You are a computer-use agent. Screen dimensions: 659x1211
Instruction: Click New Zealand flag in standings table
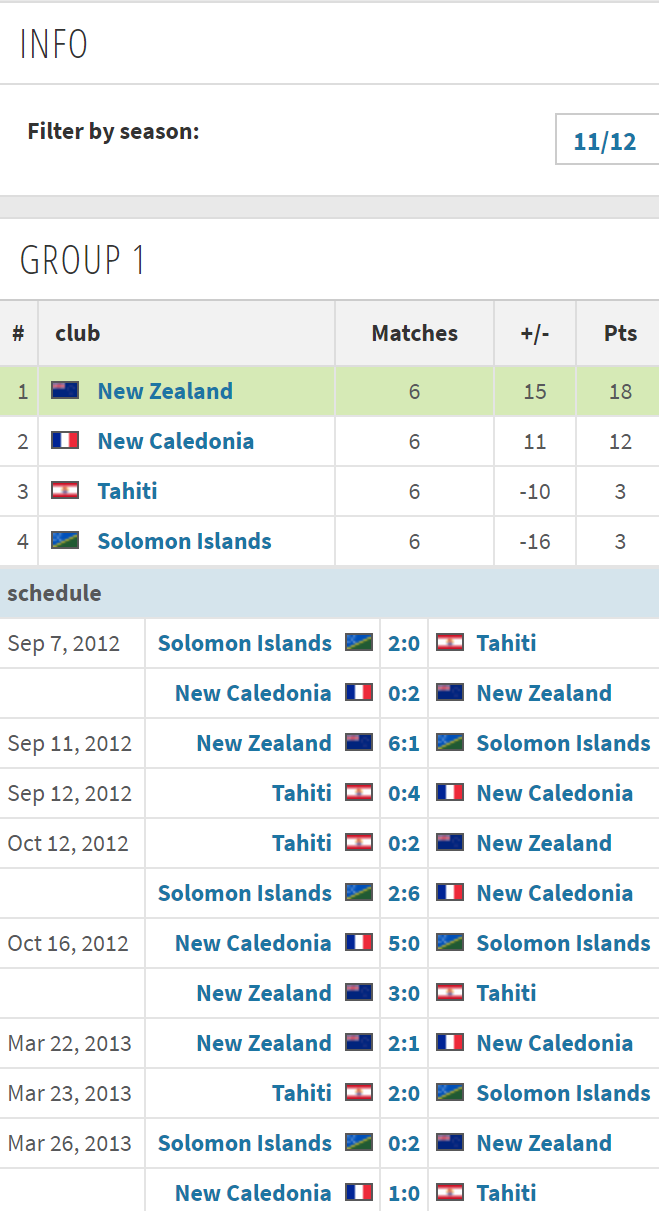pyautogui.click(x=65, y=391)
